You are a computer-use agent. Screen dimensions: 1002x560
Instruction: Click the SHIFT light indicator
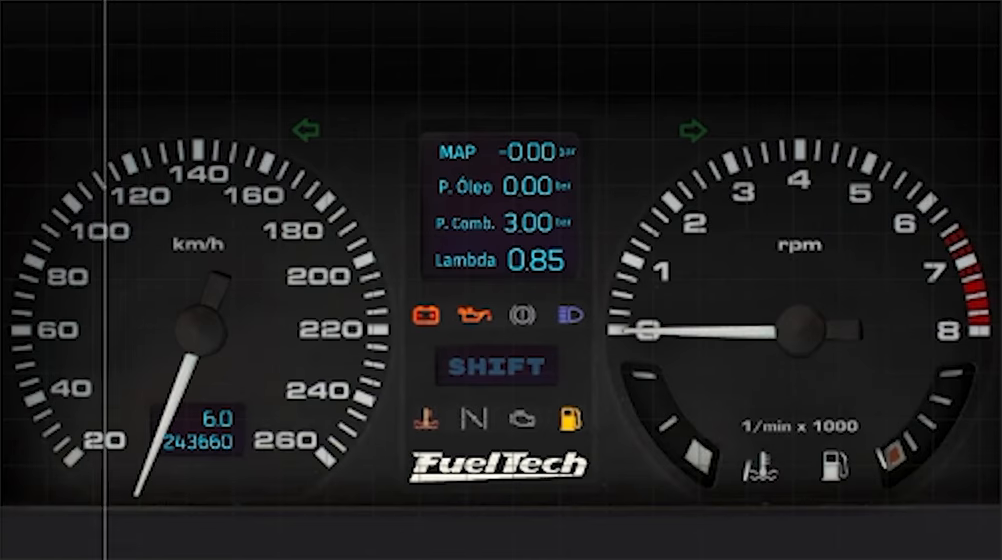[x=497, y=366]
